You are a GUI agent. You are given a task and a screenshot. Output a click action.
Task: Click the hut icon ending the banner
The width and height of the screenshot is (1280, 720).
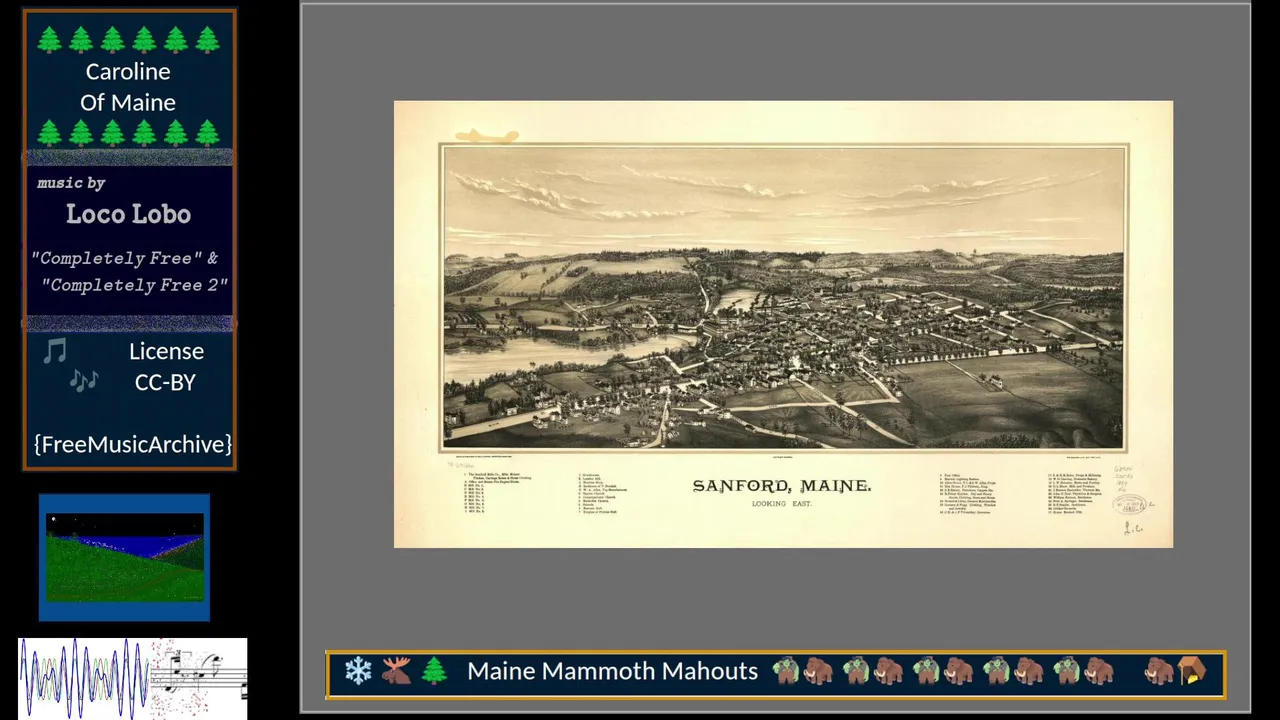(x=1192, y=671)
